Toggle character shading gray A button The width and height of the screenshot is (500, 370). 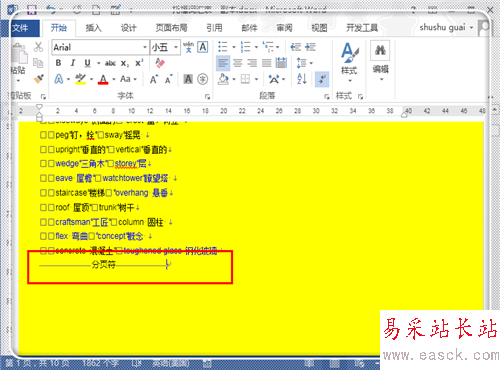tap(188, 79)
